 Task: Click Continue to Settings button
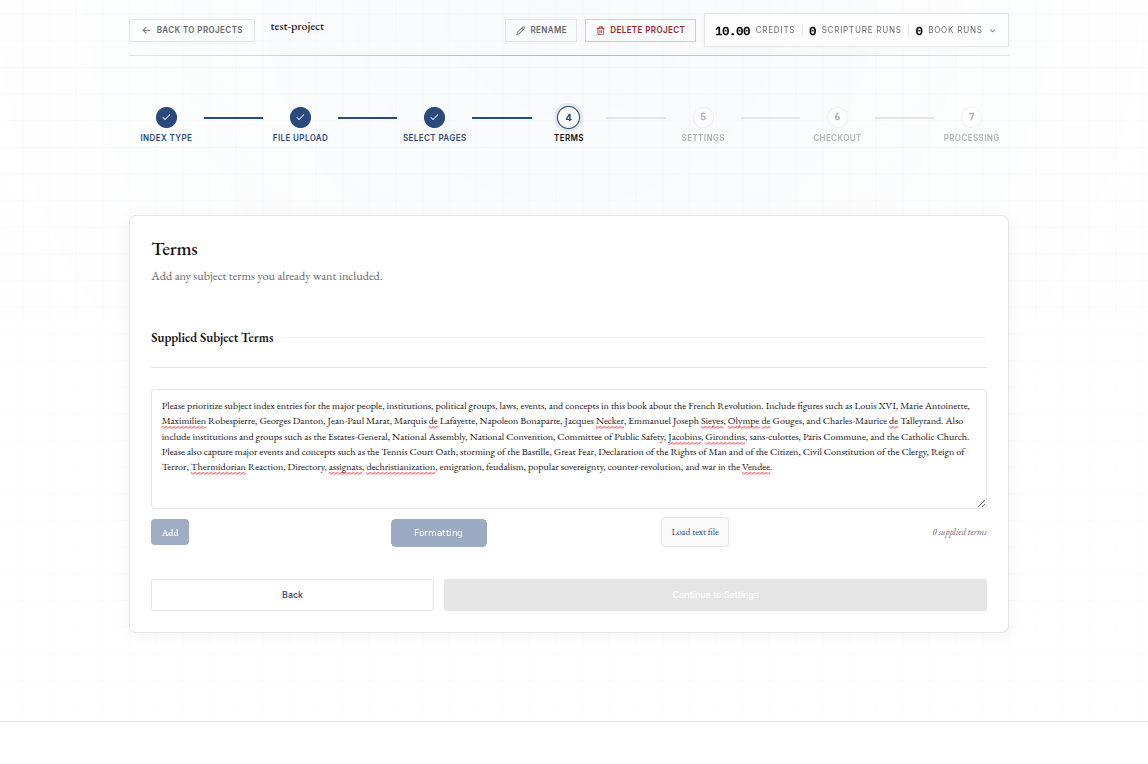(x=715, y=595)
